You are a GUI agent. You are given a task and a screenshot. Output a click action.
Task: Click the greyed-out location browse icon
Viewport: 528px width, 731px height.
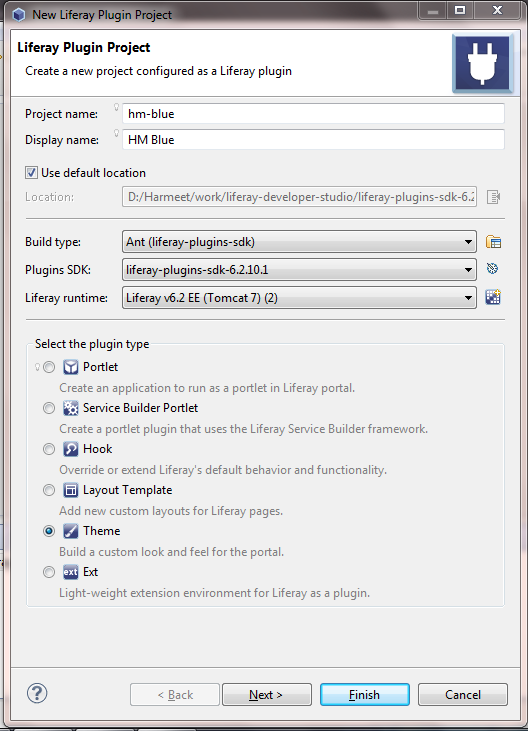[x=493, y=197]
